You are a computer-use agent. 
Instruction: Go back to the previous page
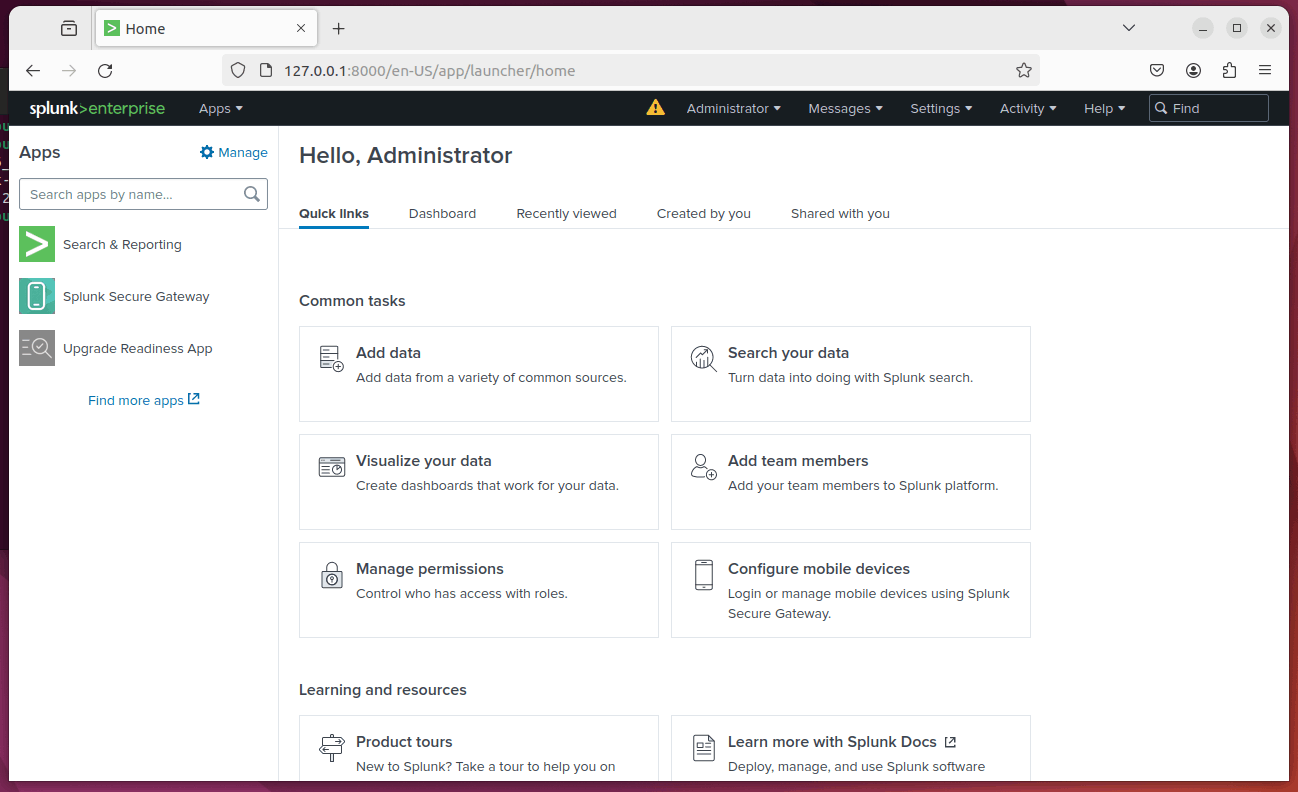(33, 71)
